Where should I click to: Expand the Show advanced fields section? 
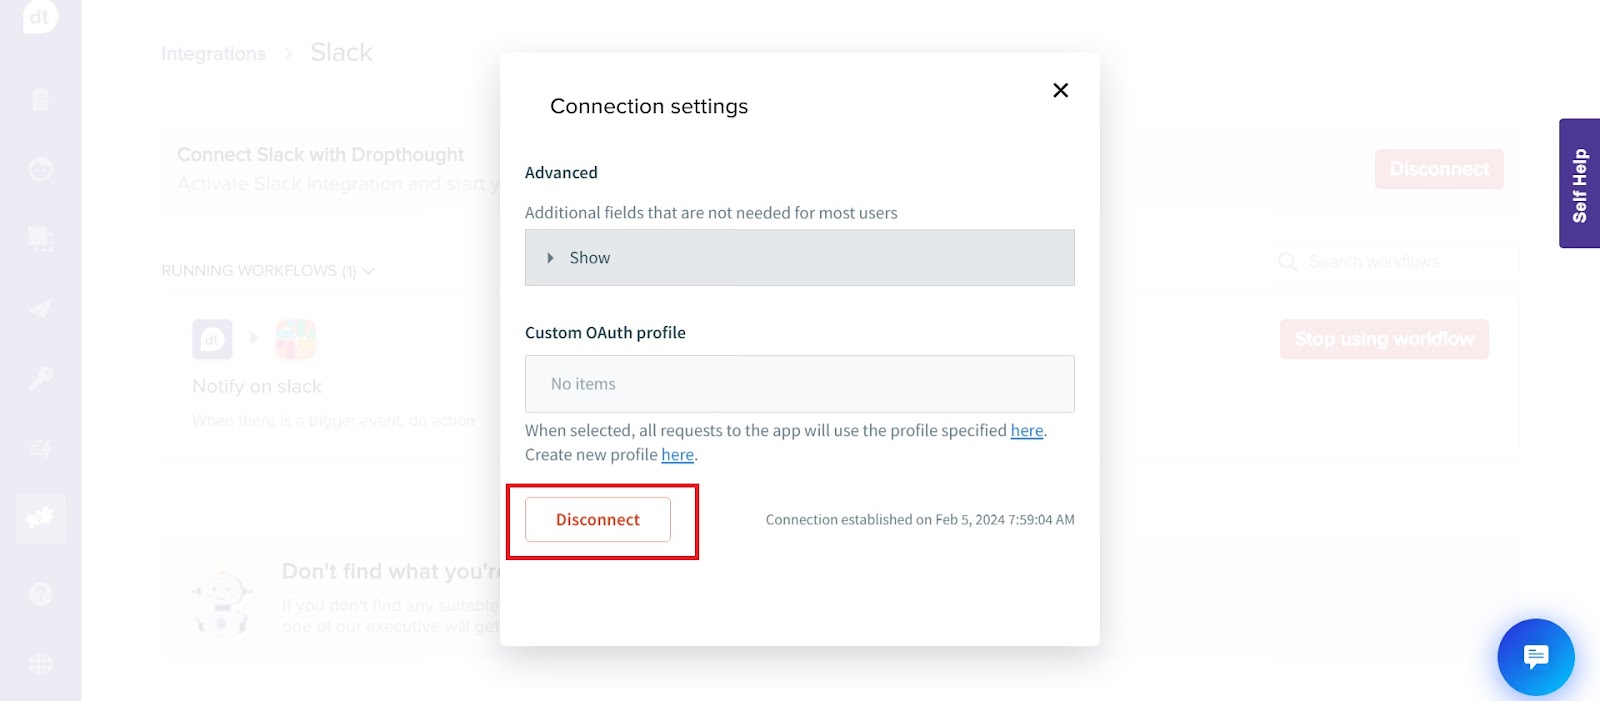coord(799,258)
